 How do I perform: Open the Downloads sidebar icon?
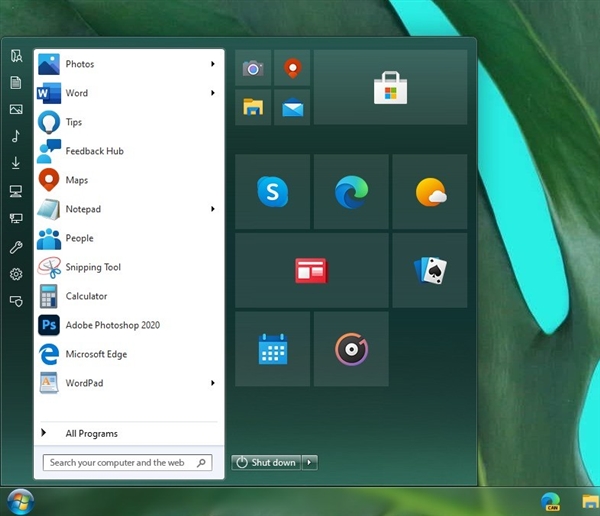click(x=16, y=163)
